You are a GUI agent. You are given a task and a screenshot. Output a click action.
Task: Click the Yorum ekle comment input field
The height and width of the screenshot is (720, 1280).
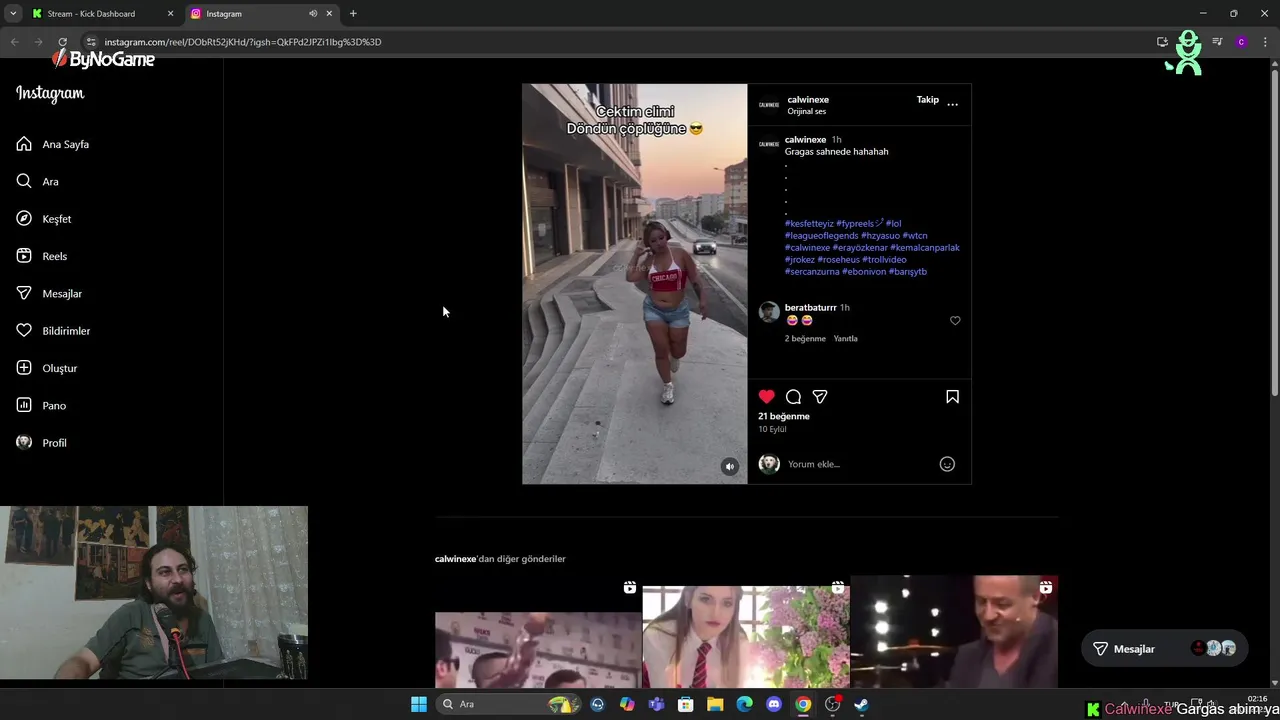(860, 464)
